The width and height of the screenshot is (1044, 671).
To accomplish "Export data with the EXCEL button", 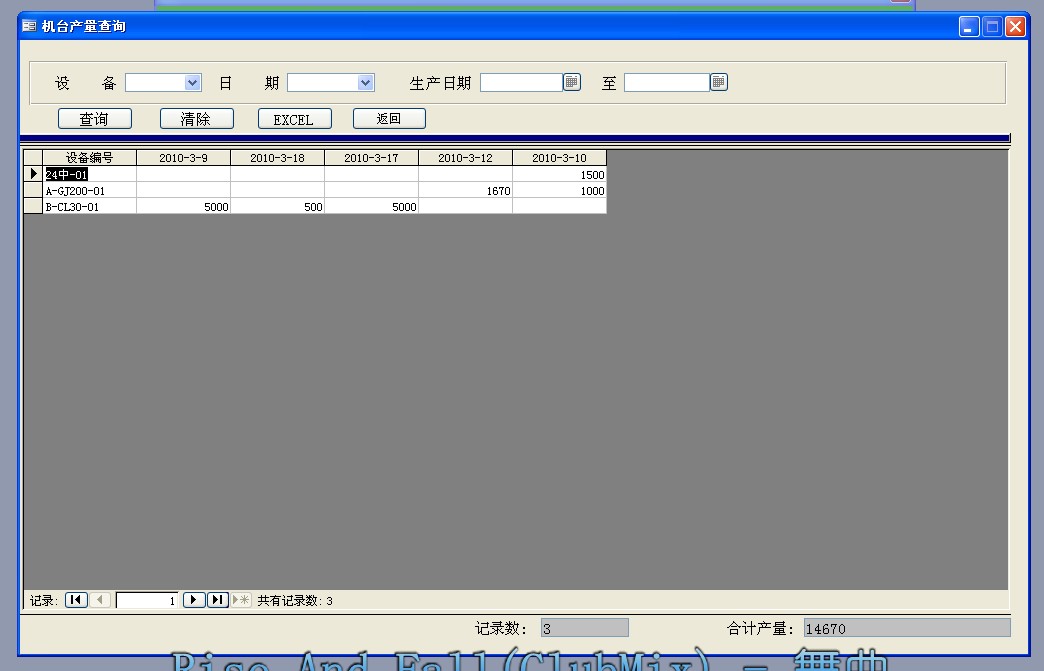I will coord(293,119).
